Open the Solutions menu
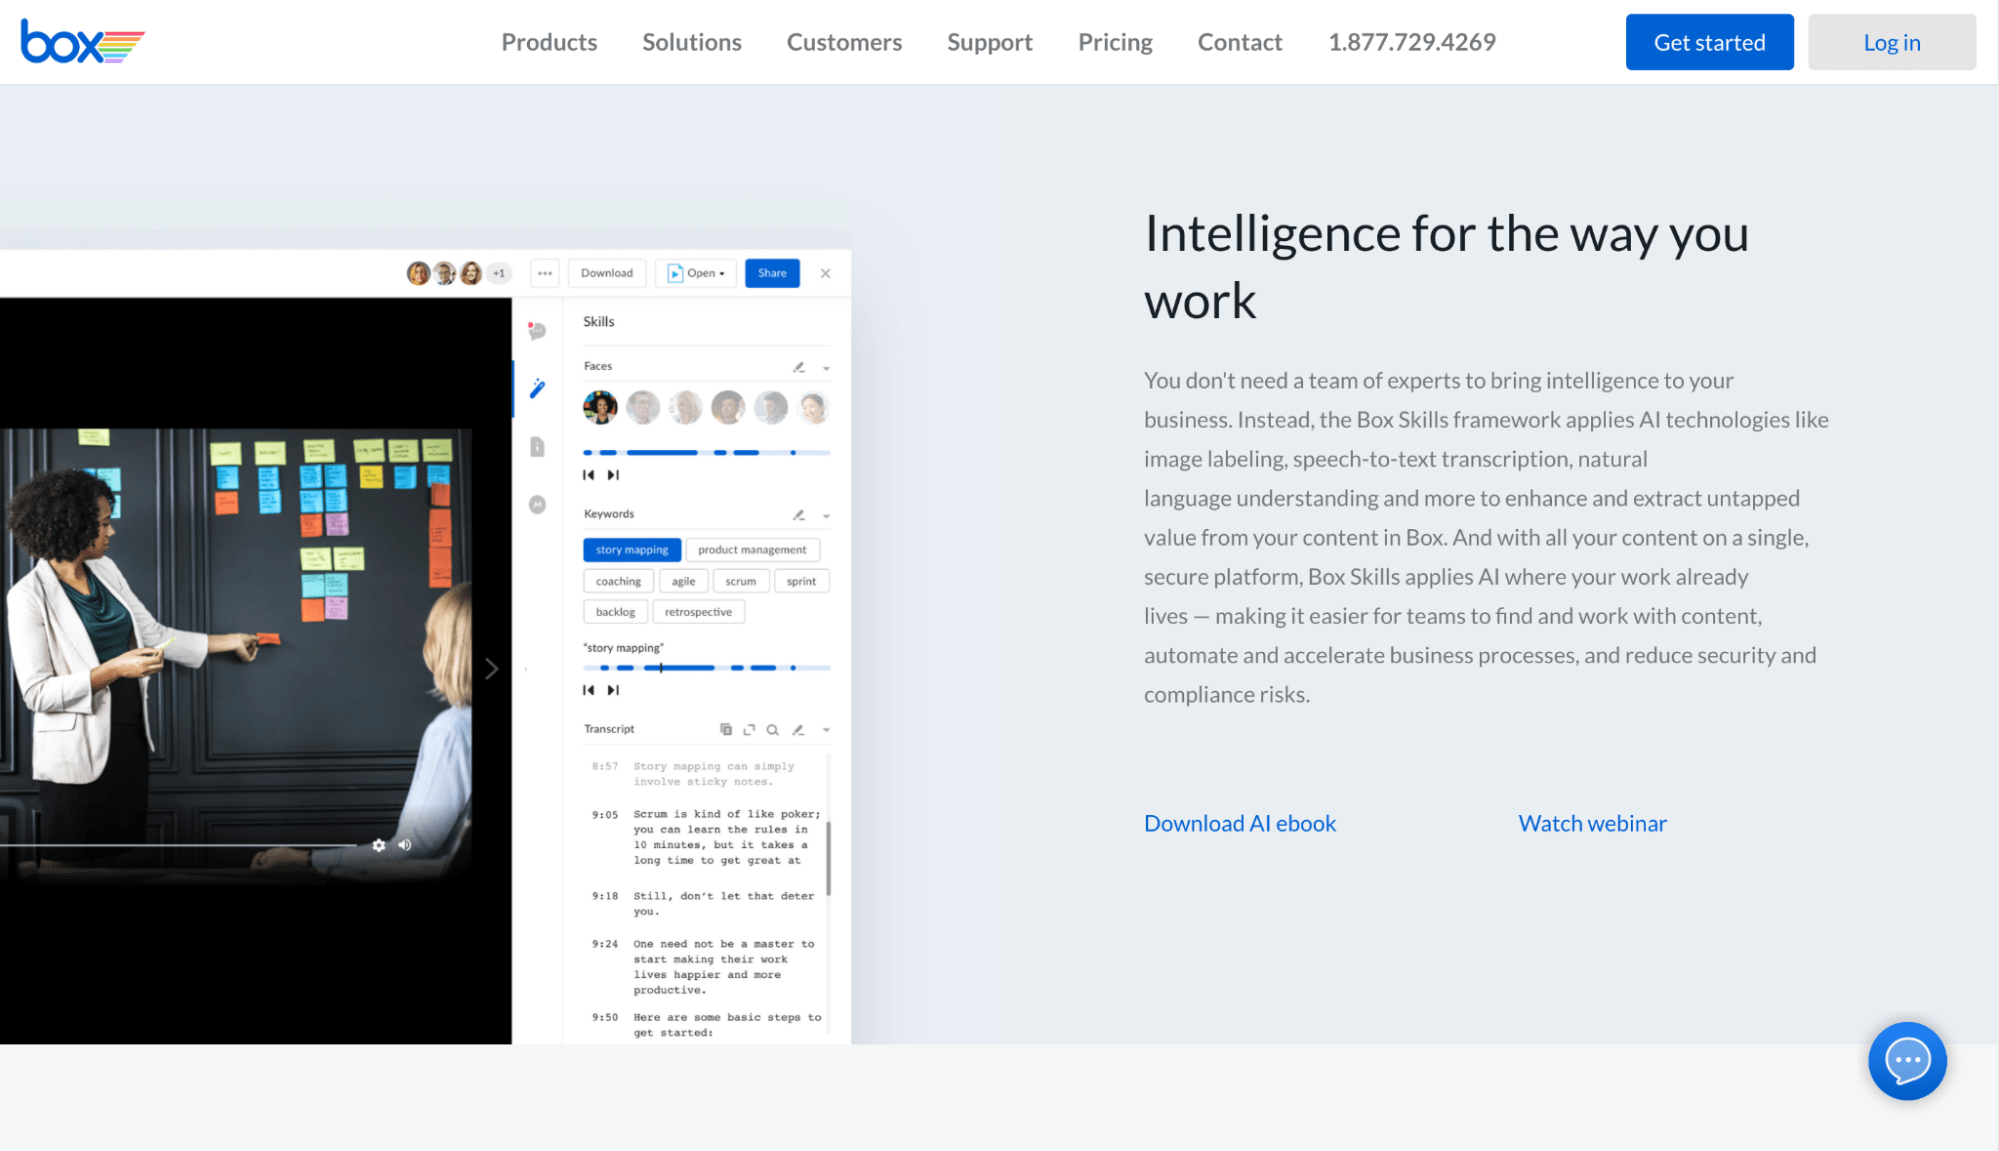Viewport: 1999px width, 1151px height. (692, 42)
